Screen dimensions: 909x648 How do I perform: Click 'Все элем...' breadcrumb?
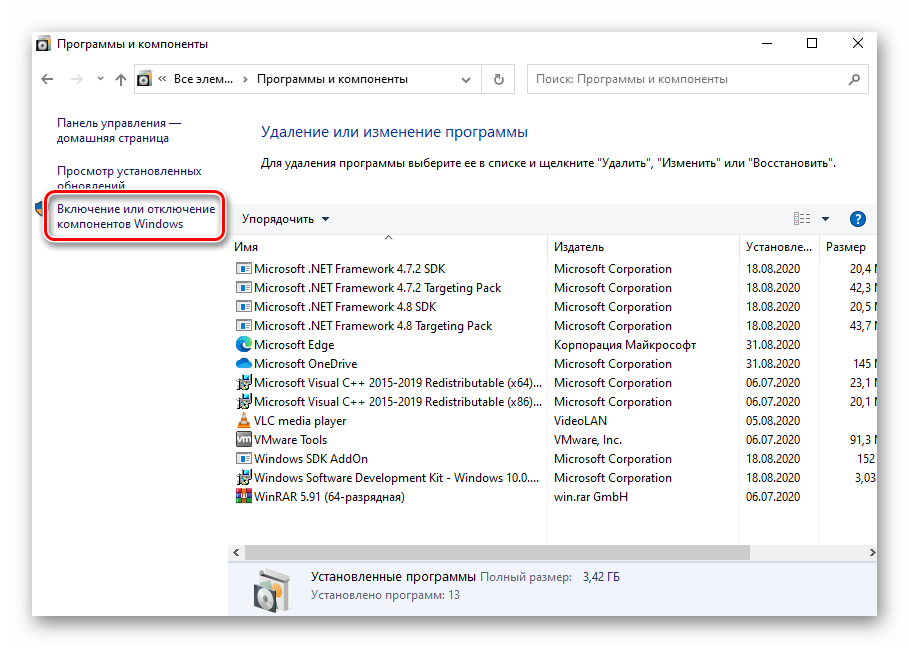coord(203,79)
